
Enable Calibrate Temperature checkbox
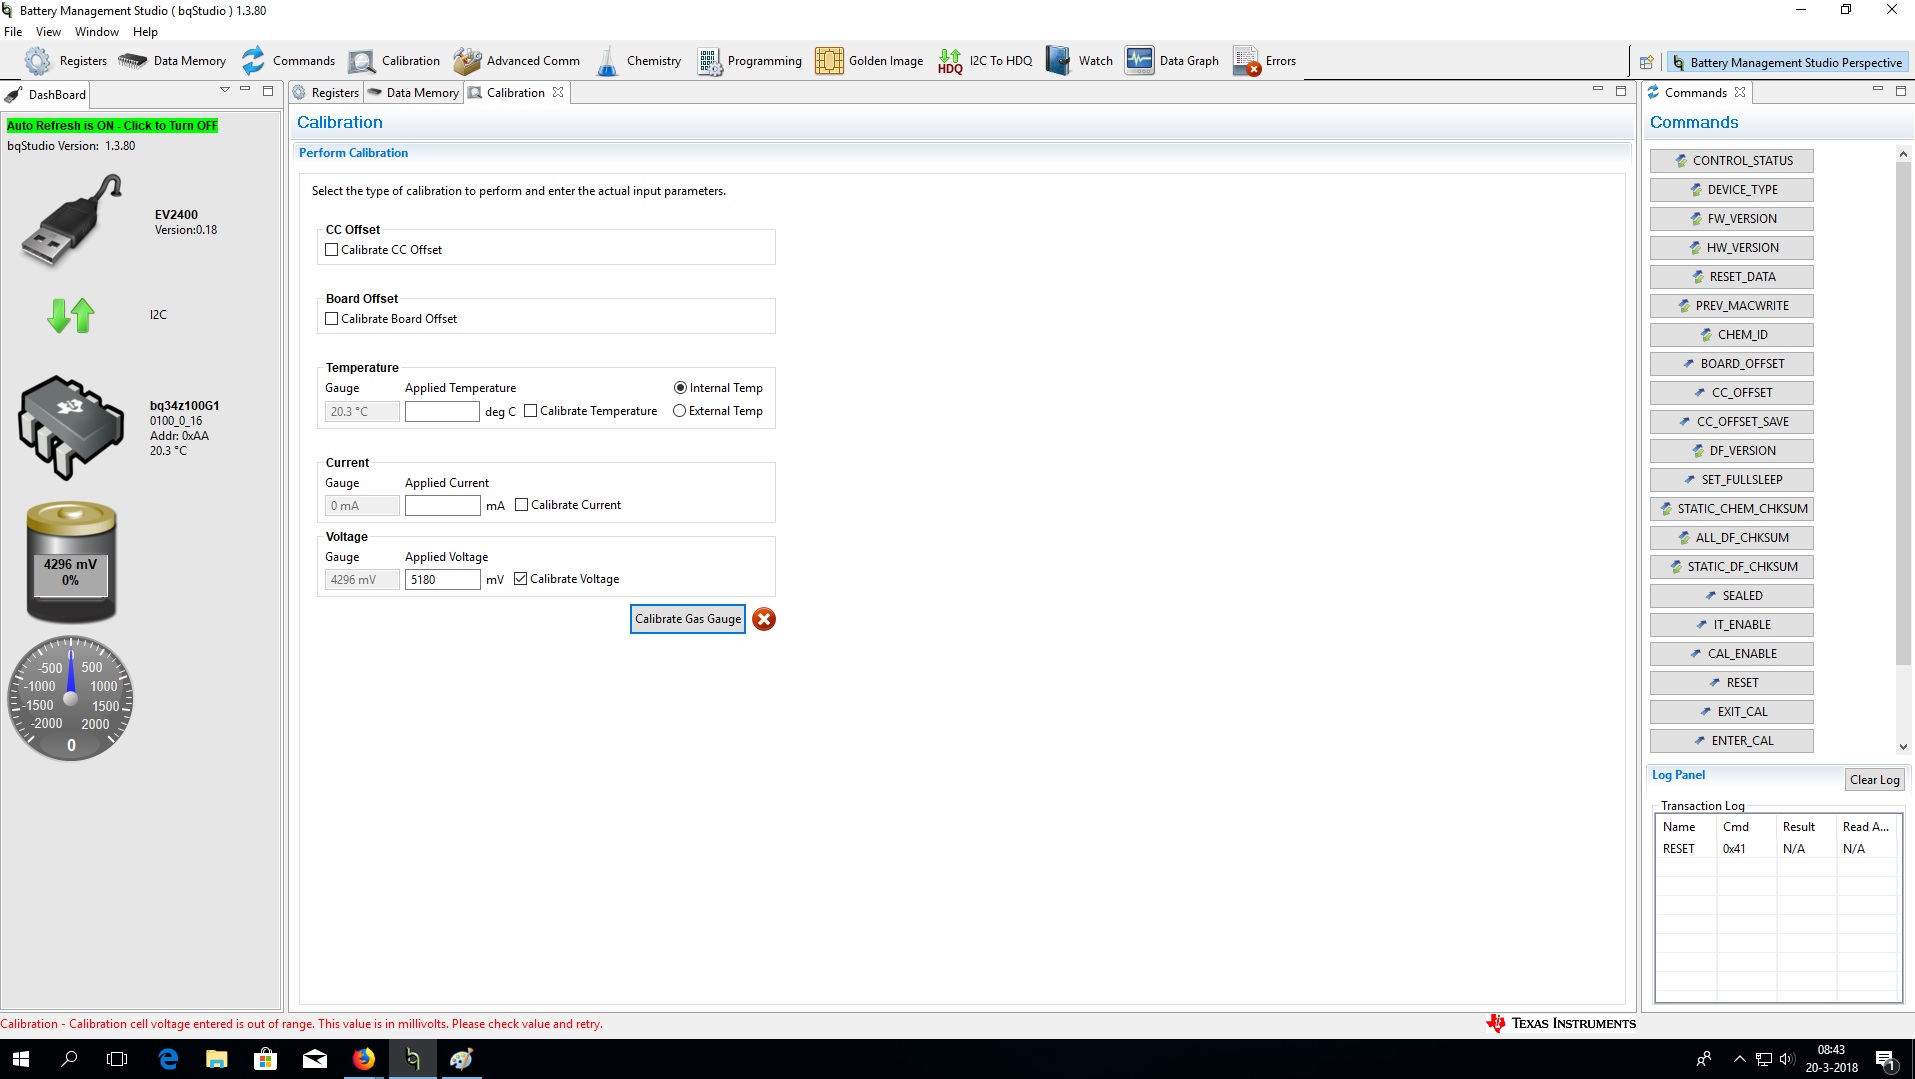click(531, 411)
